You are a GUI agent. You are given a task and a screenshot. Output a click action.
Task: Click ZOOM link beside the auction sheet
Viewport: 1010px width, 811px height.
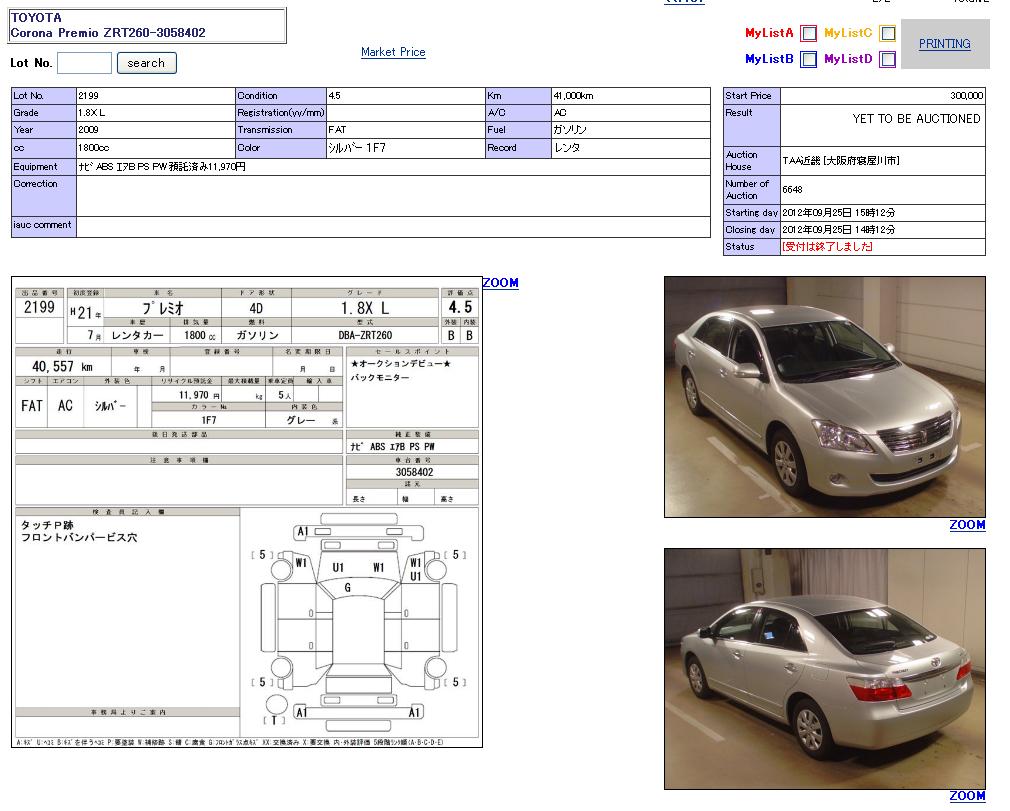point(500,283)
